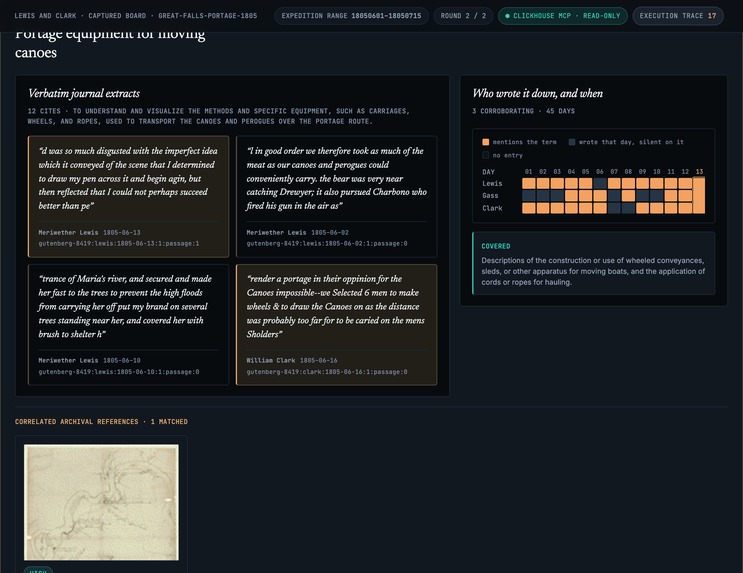This screenshot has width=743, height=573.
Task: Click the day 06 column header
Action: point(600,172)
